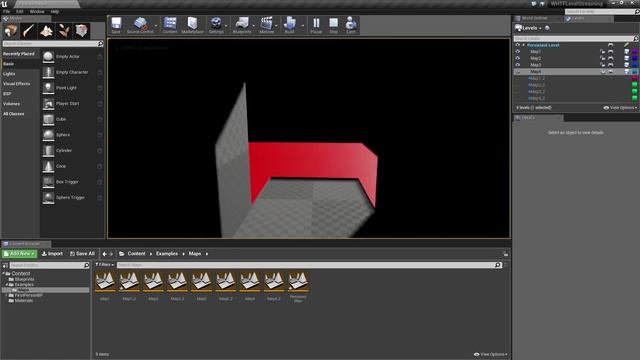Viewport: 640px width, 360px height.
Task: Toggle visibility eye for Persistent Level
Action: click(x=518, y=45)
